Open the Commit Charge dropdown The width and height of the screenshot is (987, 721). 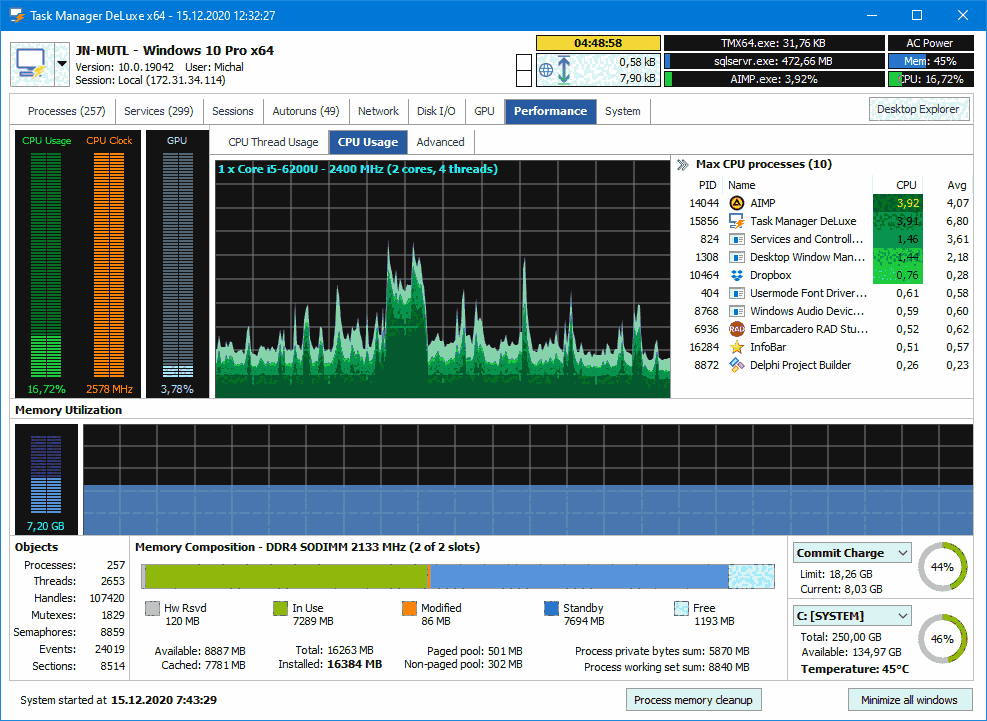[851, 552]
